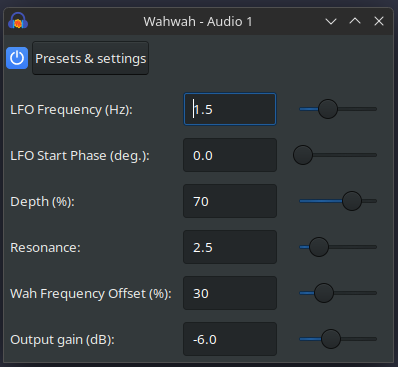Minimize window with the down chevron

pos(331,22)
